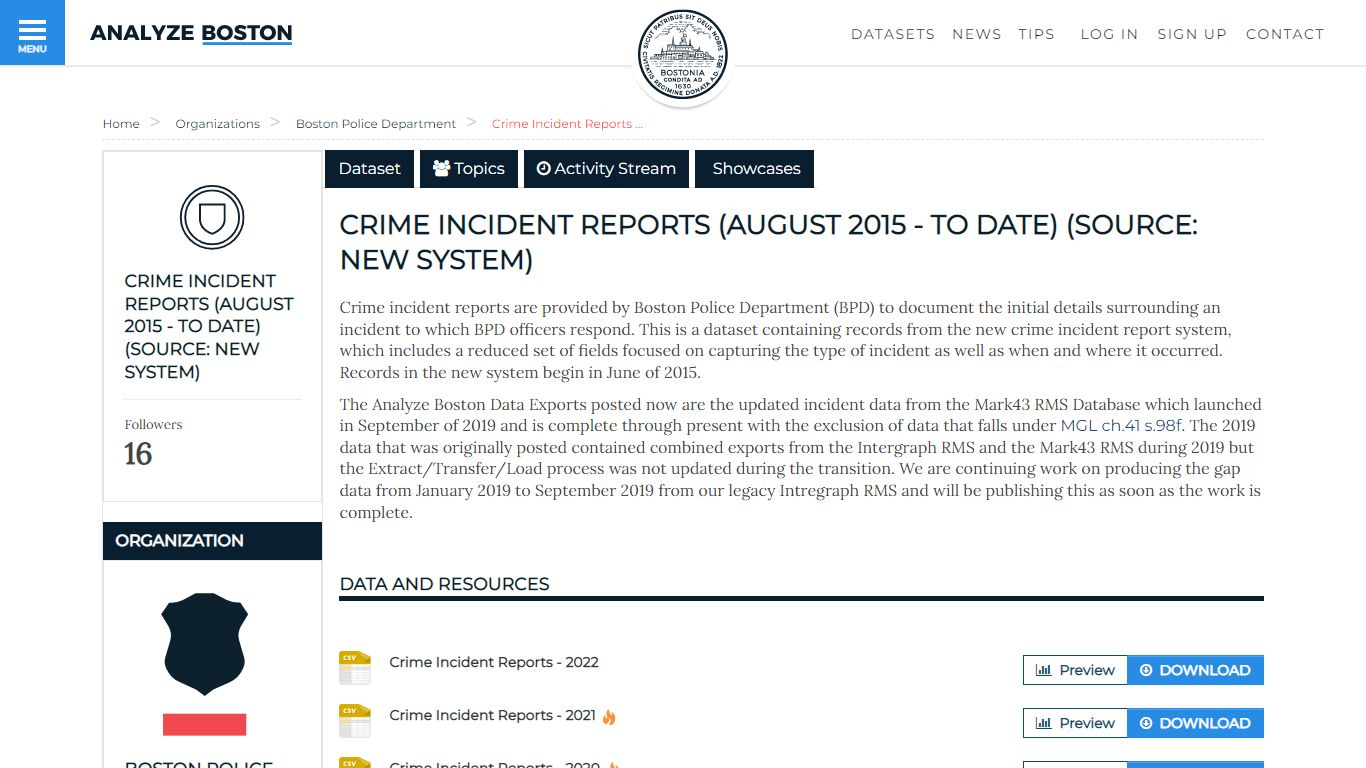Download the 2021 crime reports
Viewport: 1366px width, 768px height.
click(1195, 723)
